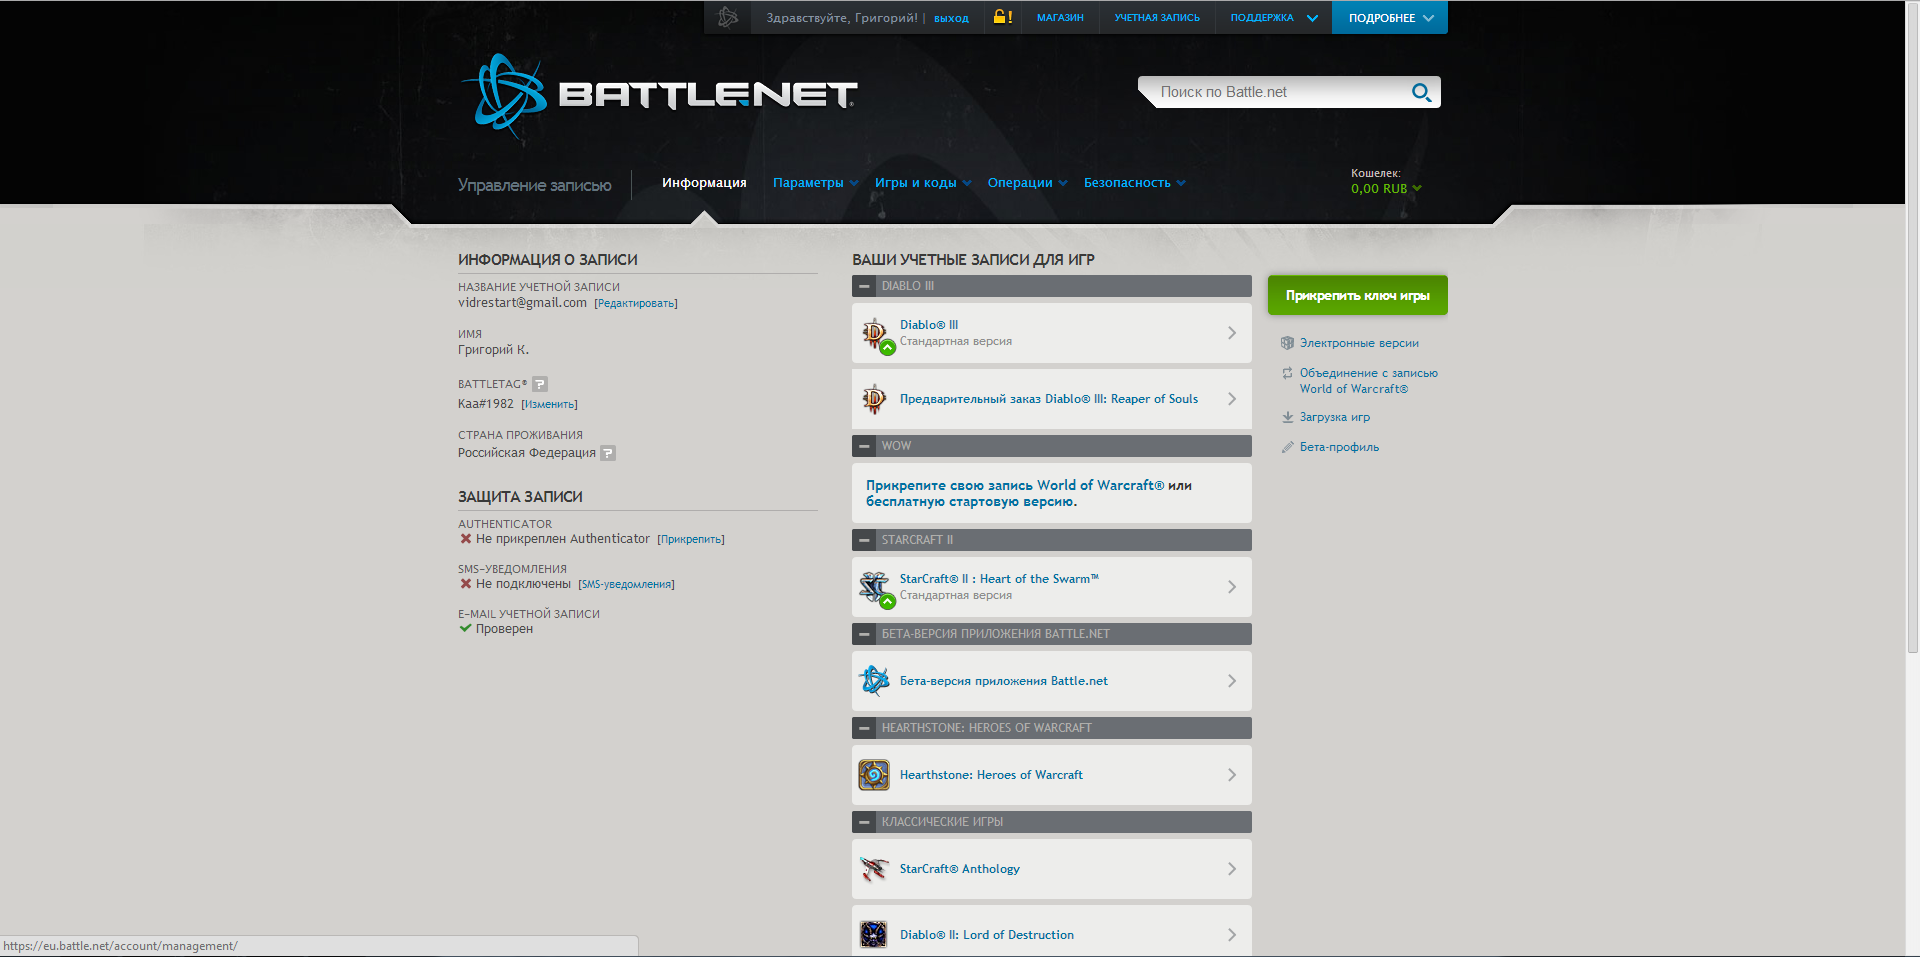1920x957 pixels.
Task: Click the Reaper of Souls preorder icon
Action: [874, 399]
